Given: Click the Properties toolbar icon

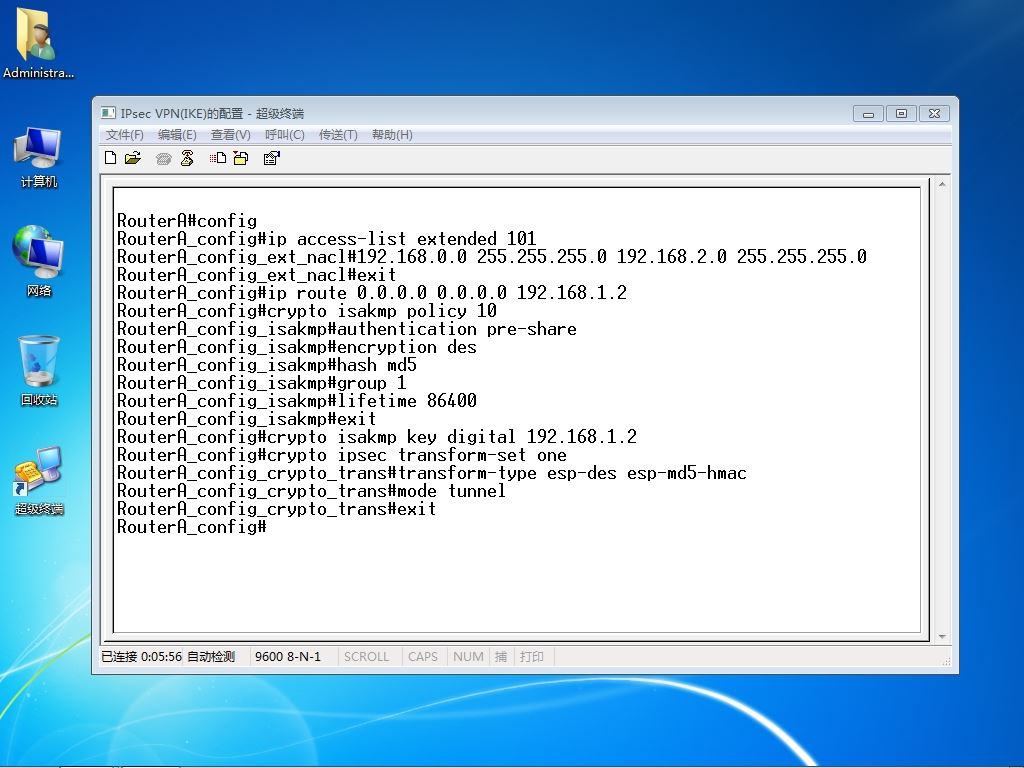Looking at the screenshot, I should coord(272,158).
